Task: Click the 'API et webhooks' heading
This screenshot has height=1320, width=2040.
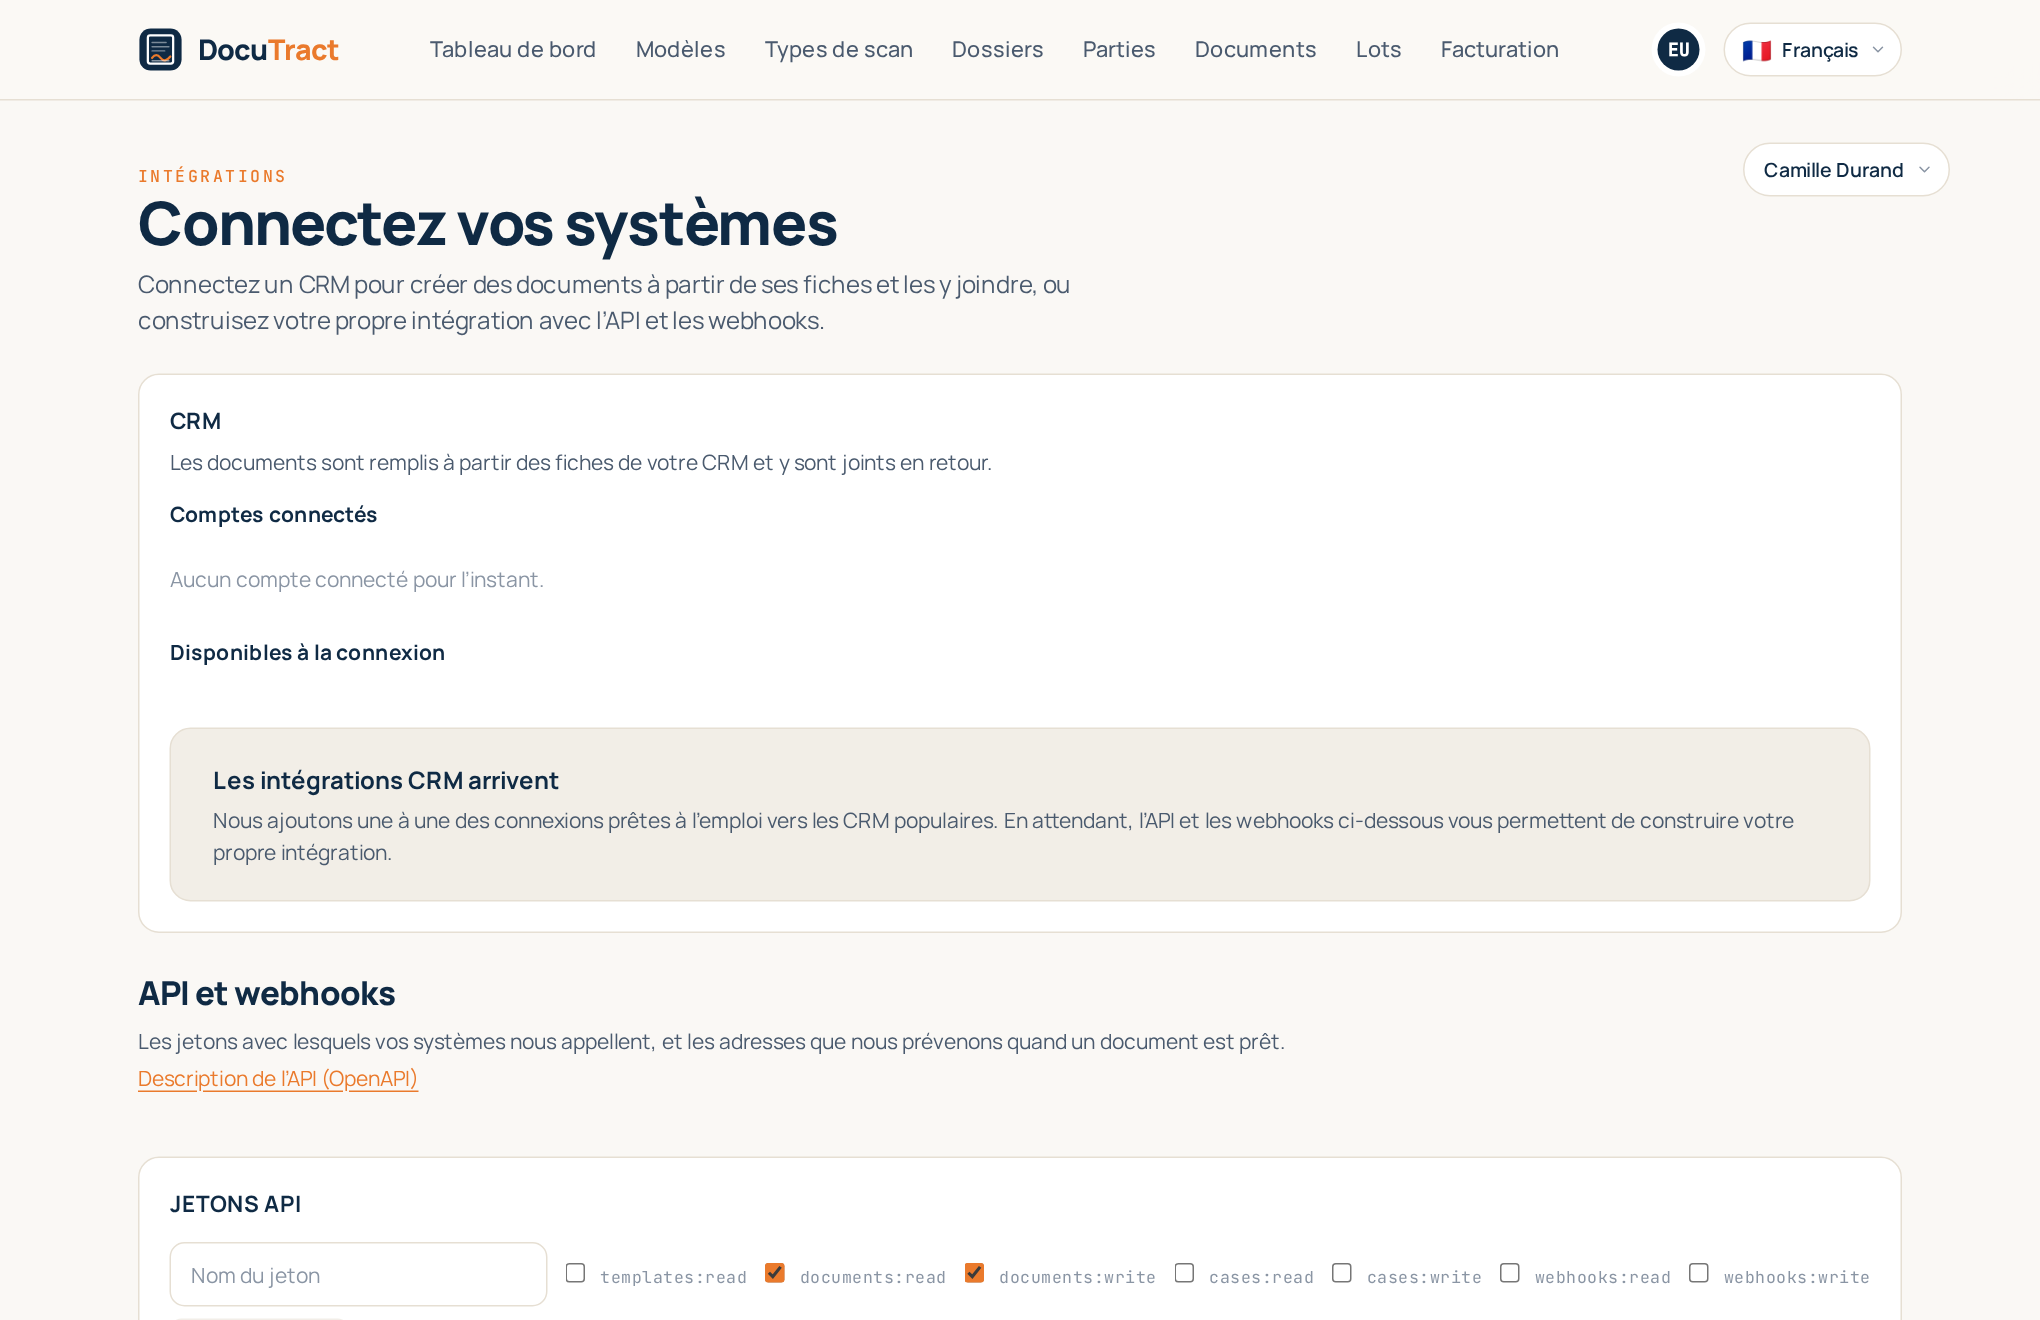Action: pyautogui.click(x=267, y=993)
